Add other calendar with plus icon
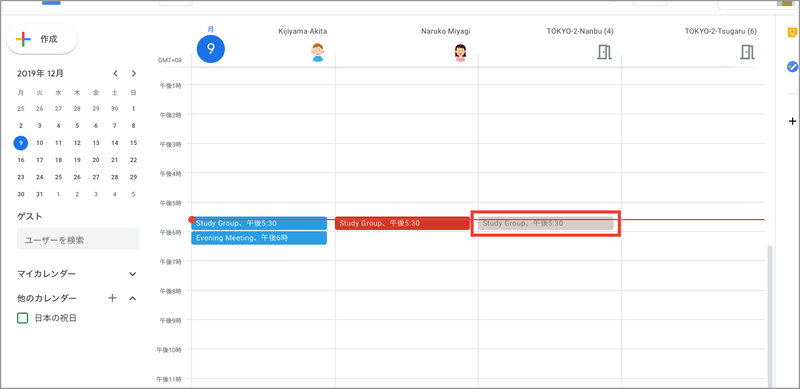Viewport: 800px width, 389px height. click(x=113, y=298)
